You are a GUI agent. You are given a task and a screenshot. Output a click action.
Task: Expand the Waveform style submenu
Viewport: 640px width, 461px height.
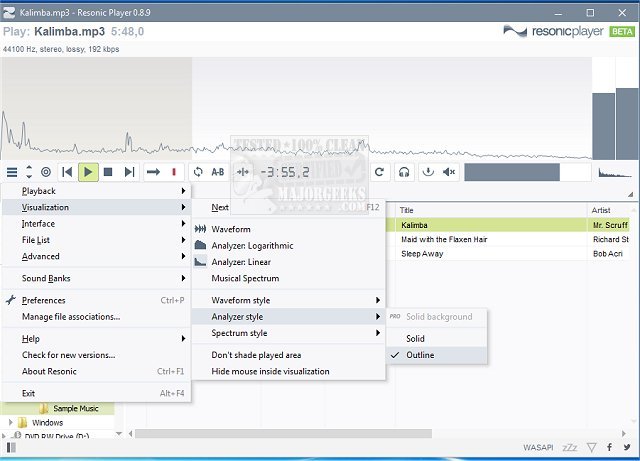pos(288,300)
